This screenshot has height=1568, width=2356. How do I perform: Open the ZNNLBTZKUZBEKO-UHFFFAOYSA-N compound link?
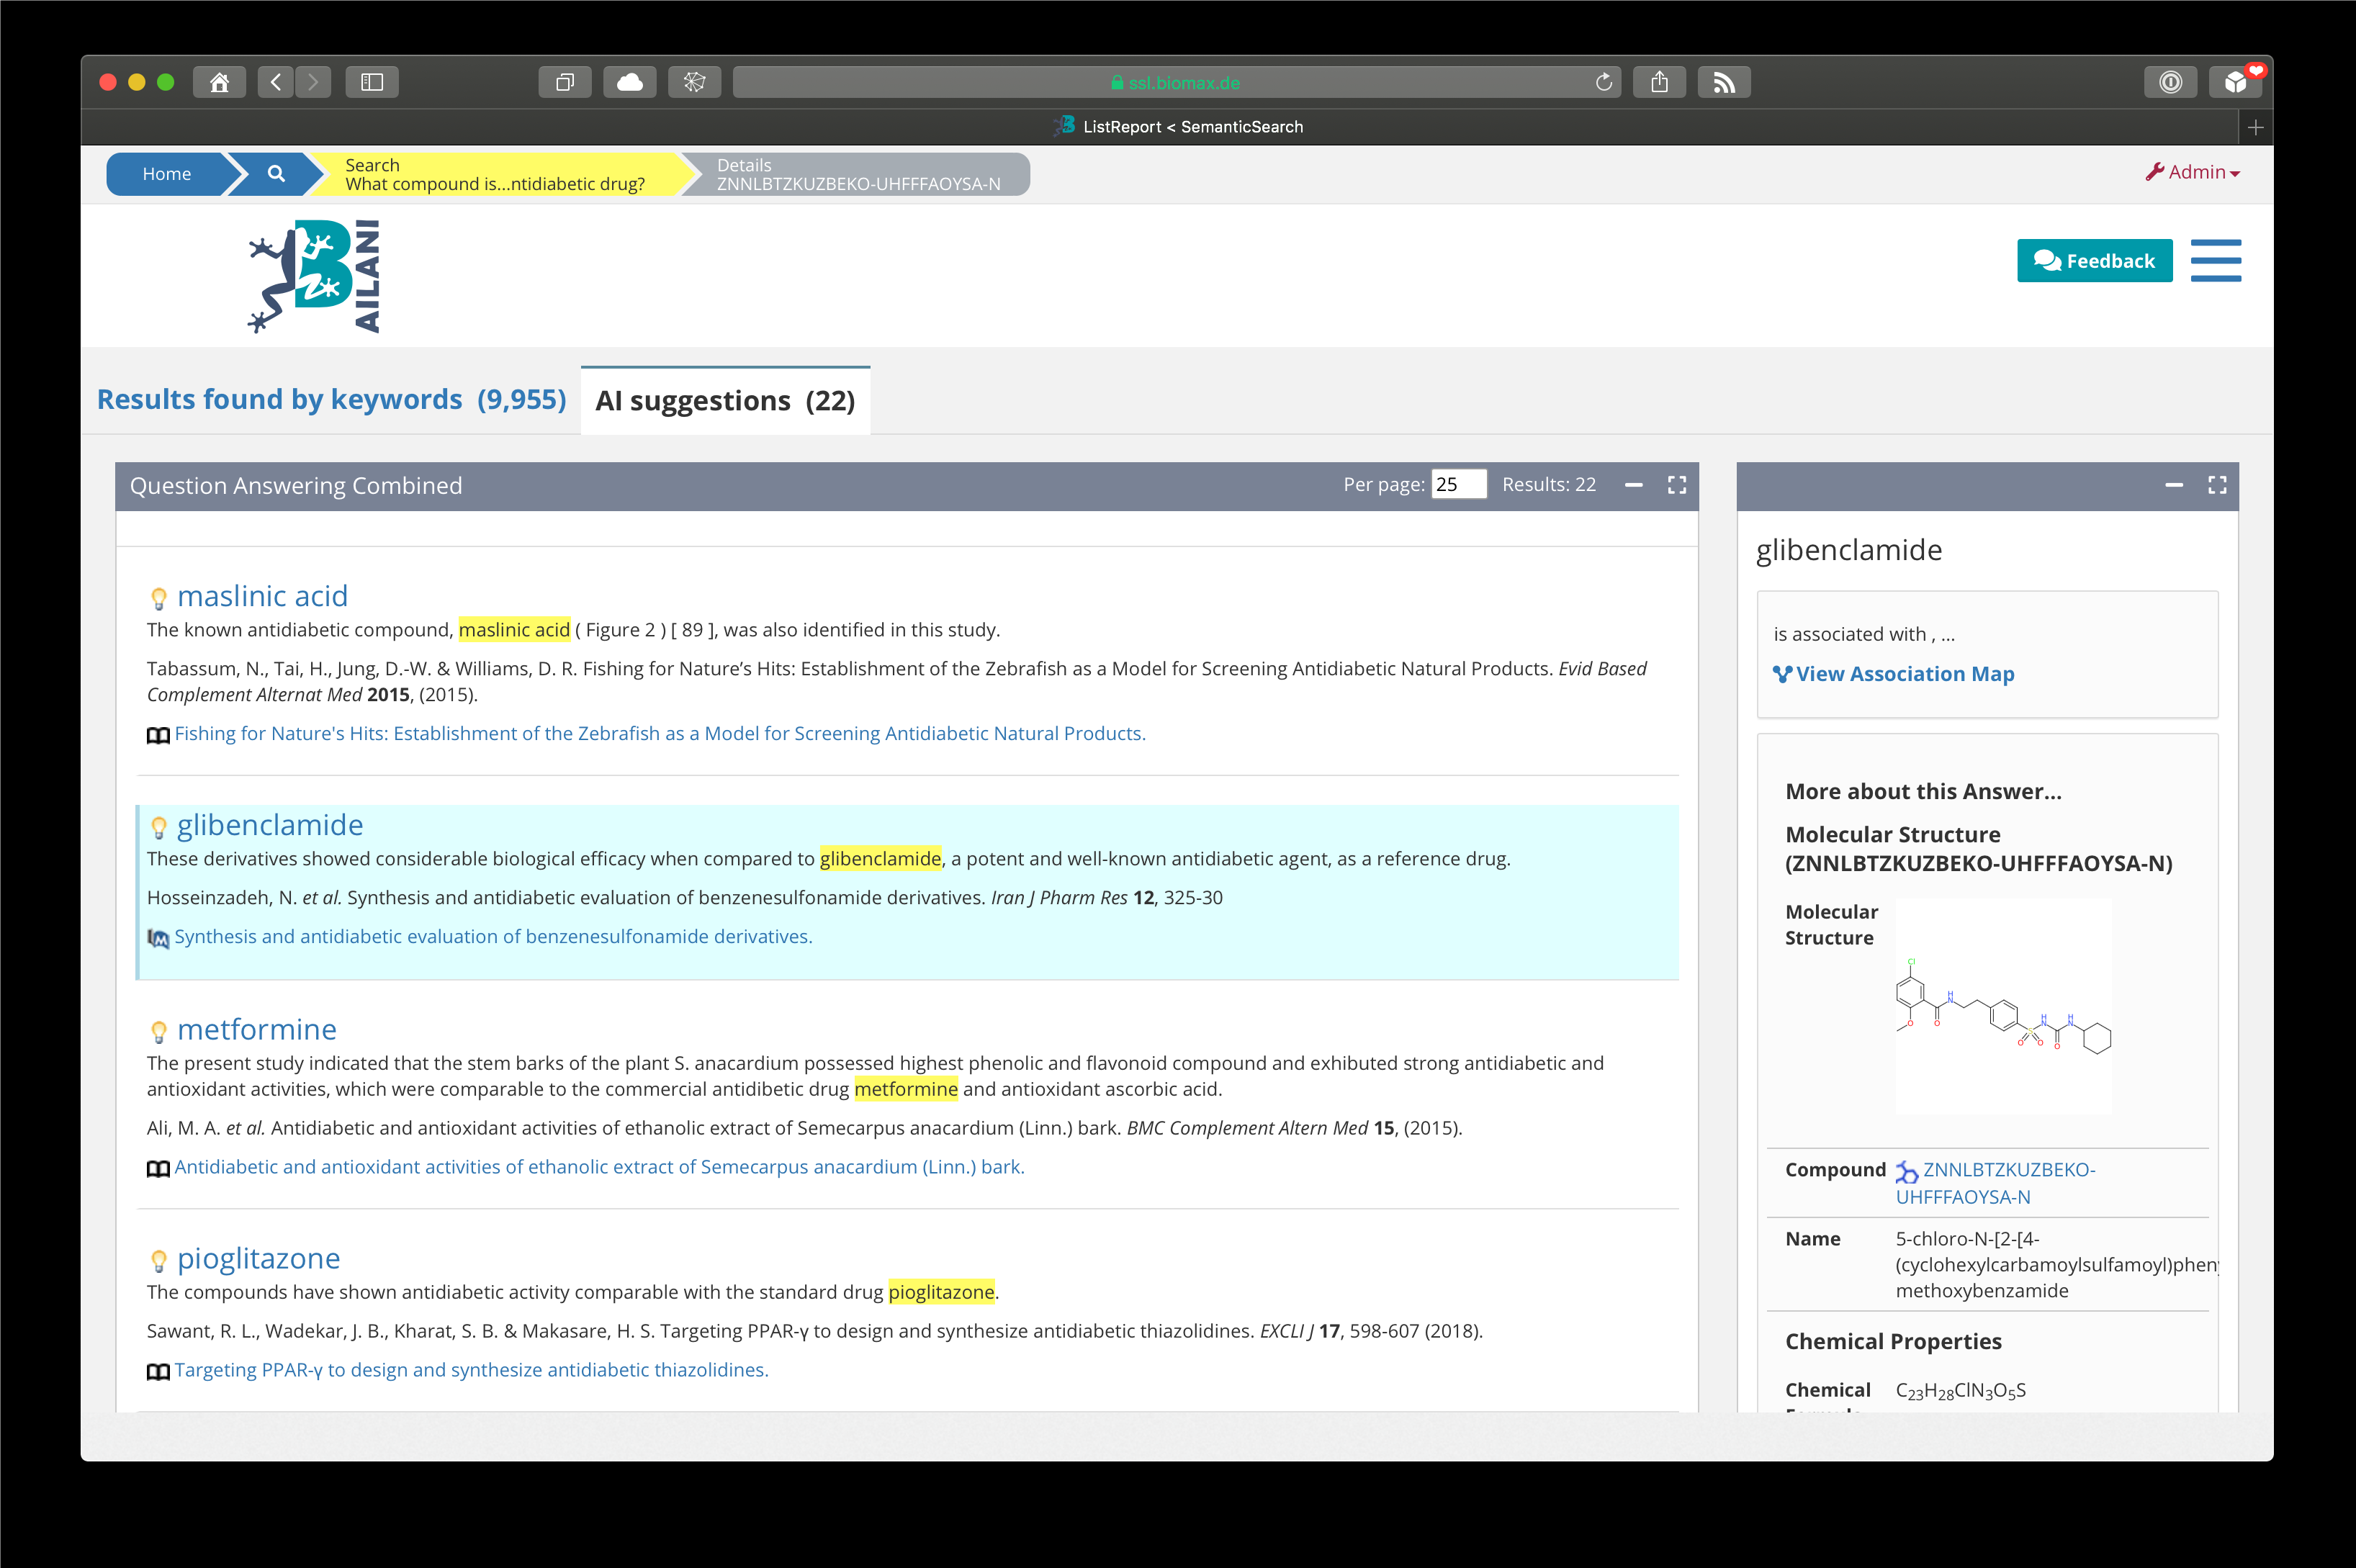[x=1996, y=1183]
